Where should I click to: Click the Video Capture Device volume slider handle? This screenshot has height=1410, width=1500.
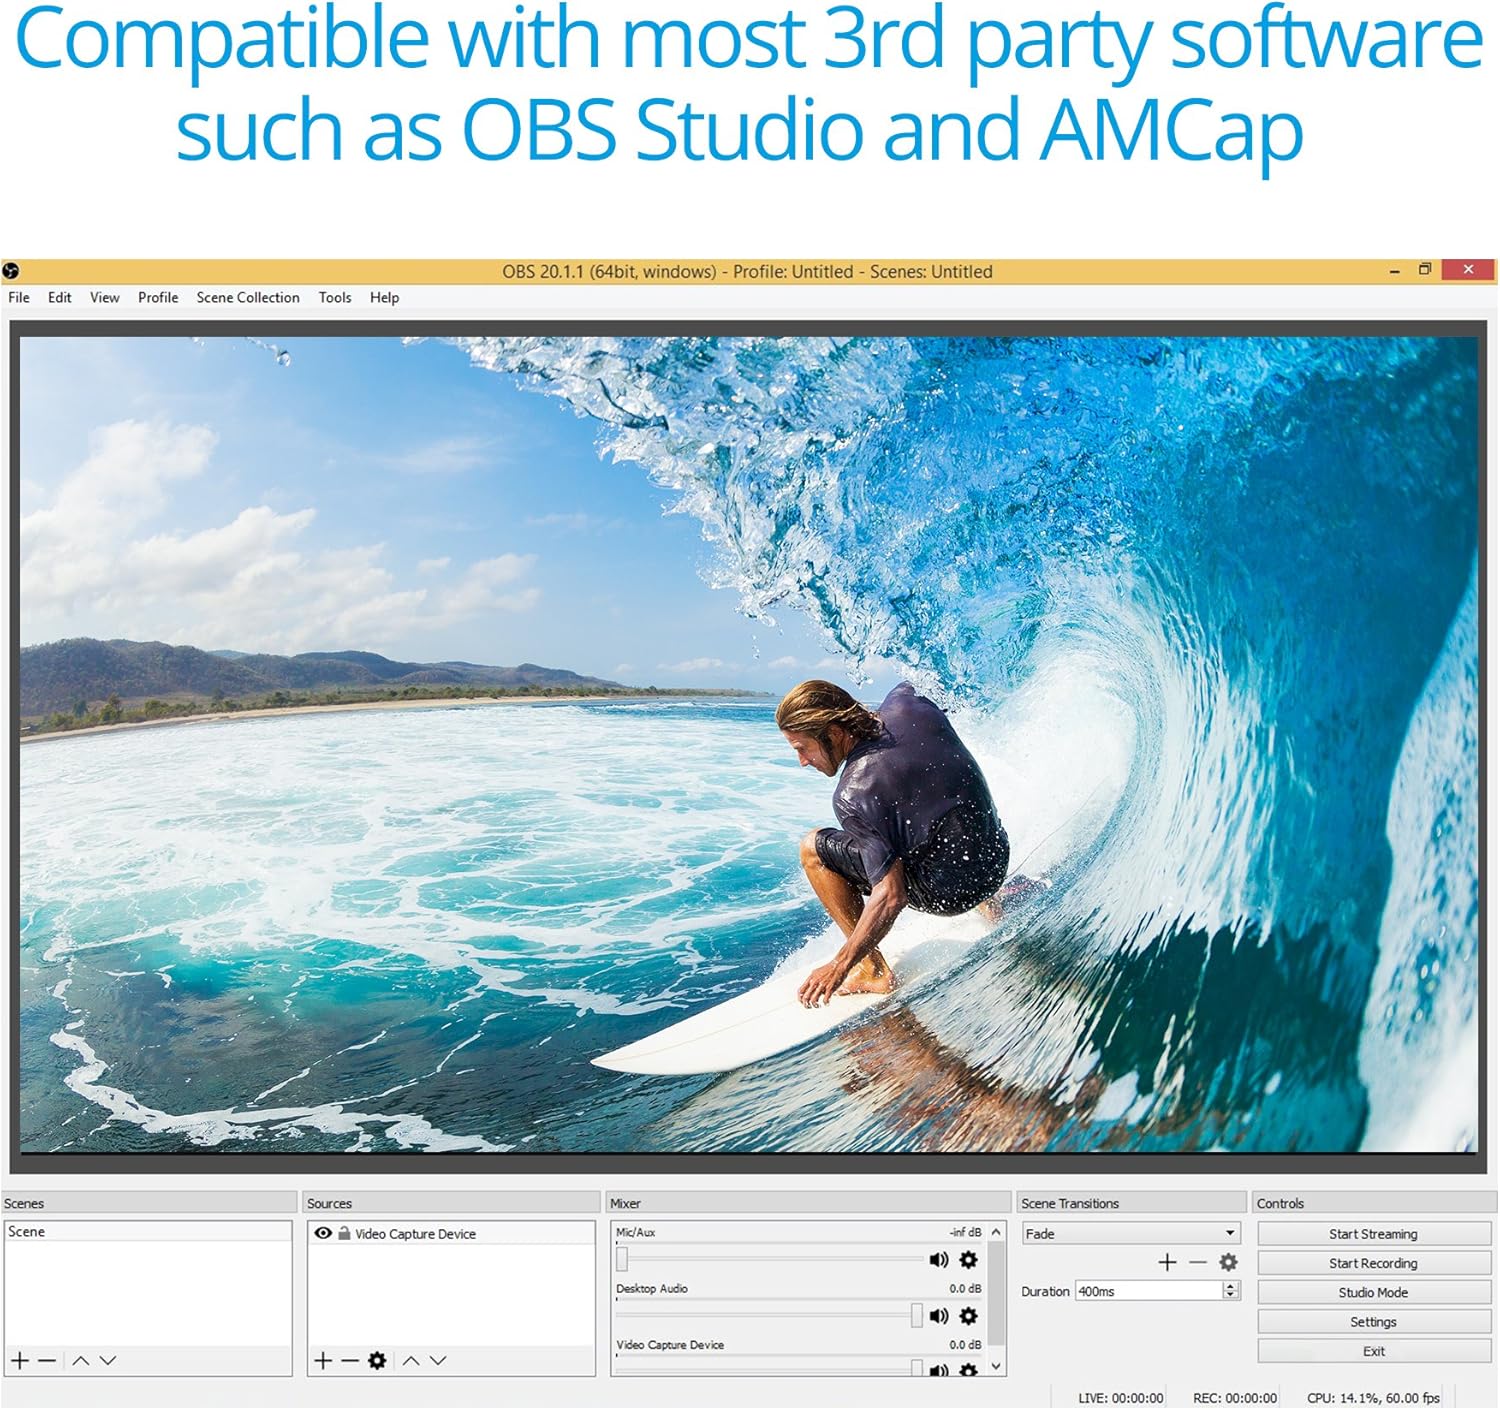point(916,1368)
